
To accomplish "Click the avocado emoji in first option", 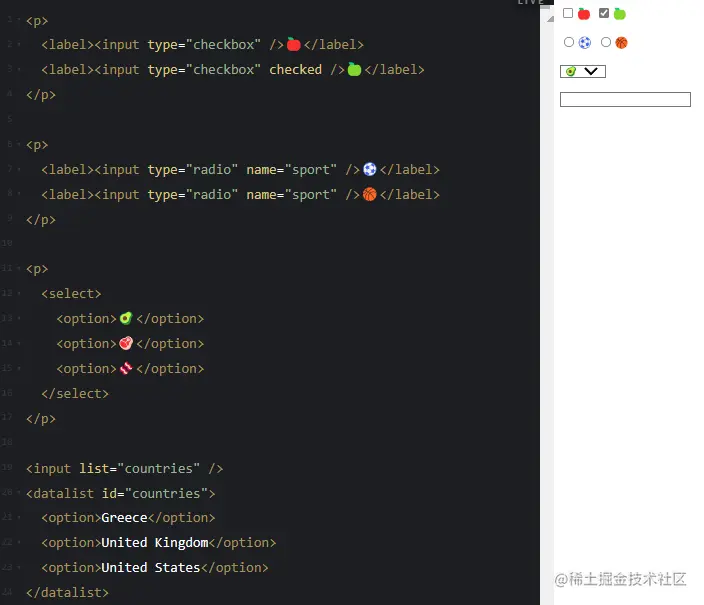I will [x=126, y=318].
